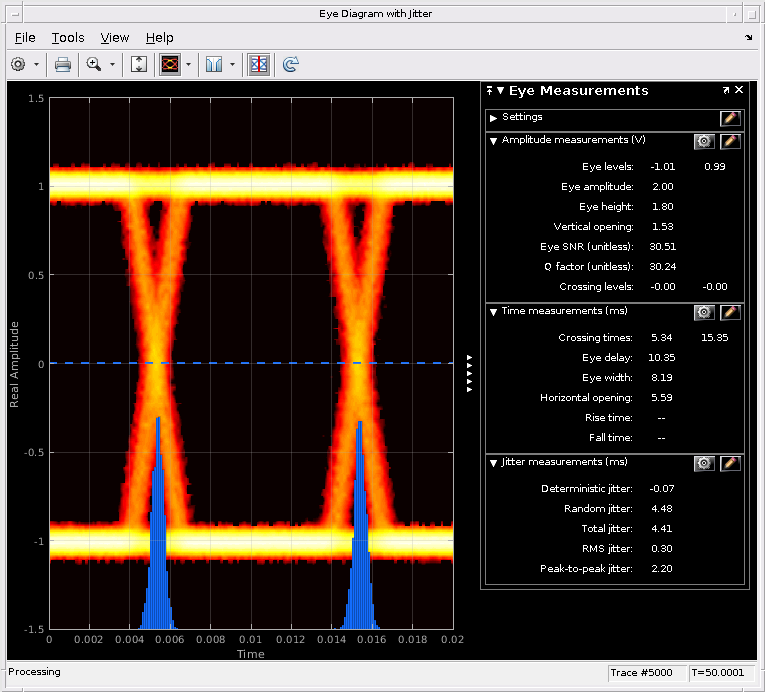Collapse the Amplitude measurements section
This screenshot has height=692, width=765.
(x=493, y=141)
